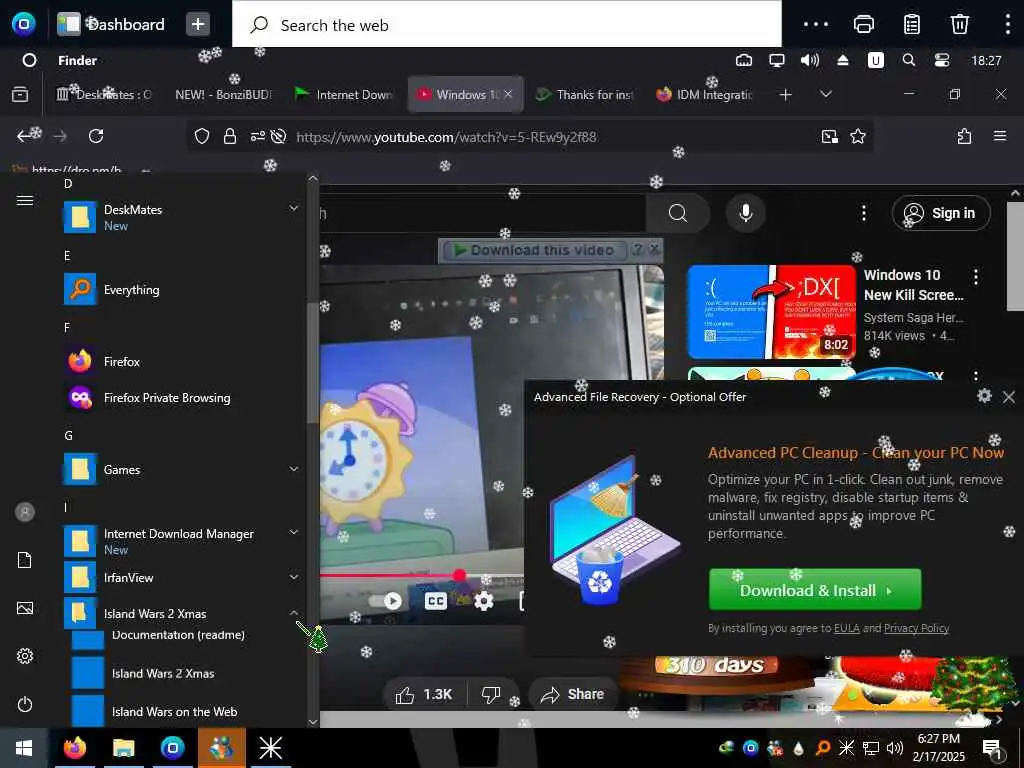
Task: Expand the DeskMates folder
Action: (x=181, y=217)
